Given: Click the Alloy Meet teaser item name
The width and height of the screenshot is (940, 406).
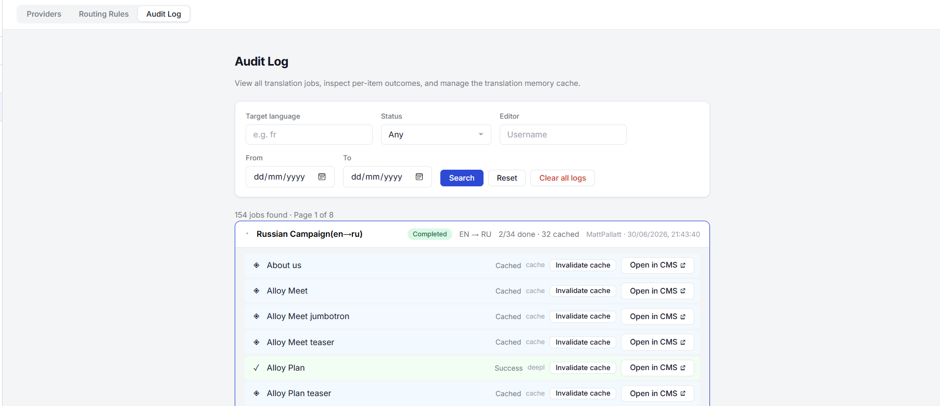Looking at the screenshot, I should 300,342.
